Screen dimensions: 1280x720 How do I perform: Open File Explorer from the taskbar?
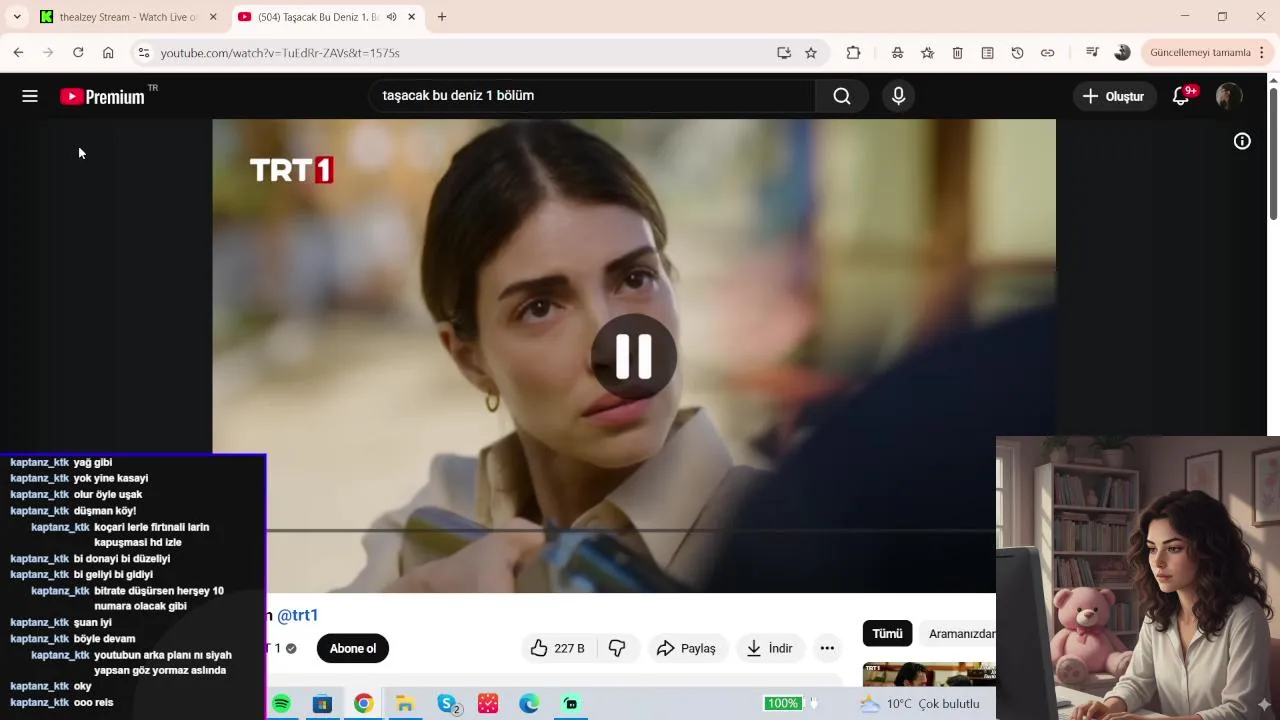coord(405,704)
